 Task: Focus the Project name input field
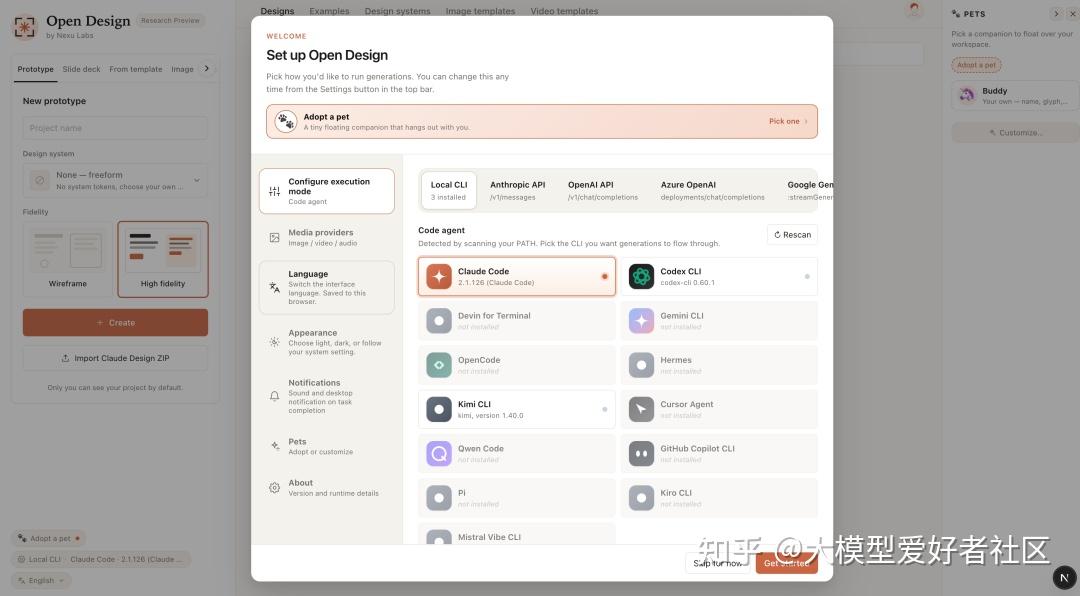click(115, 128)
